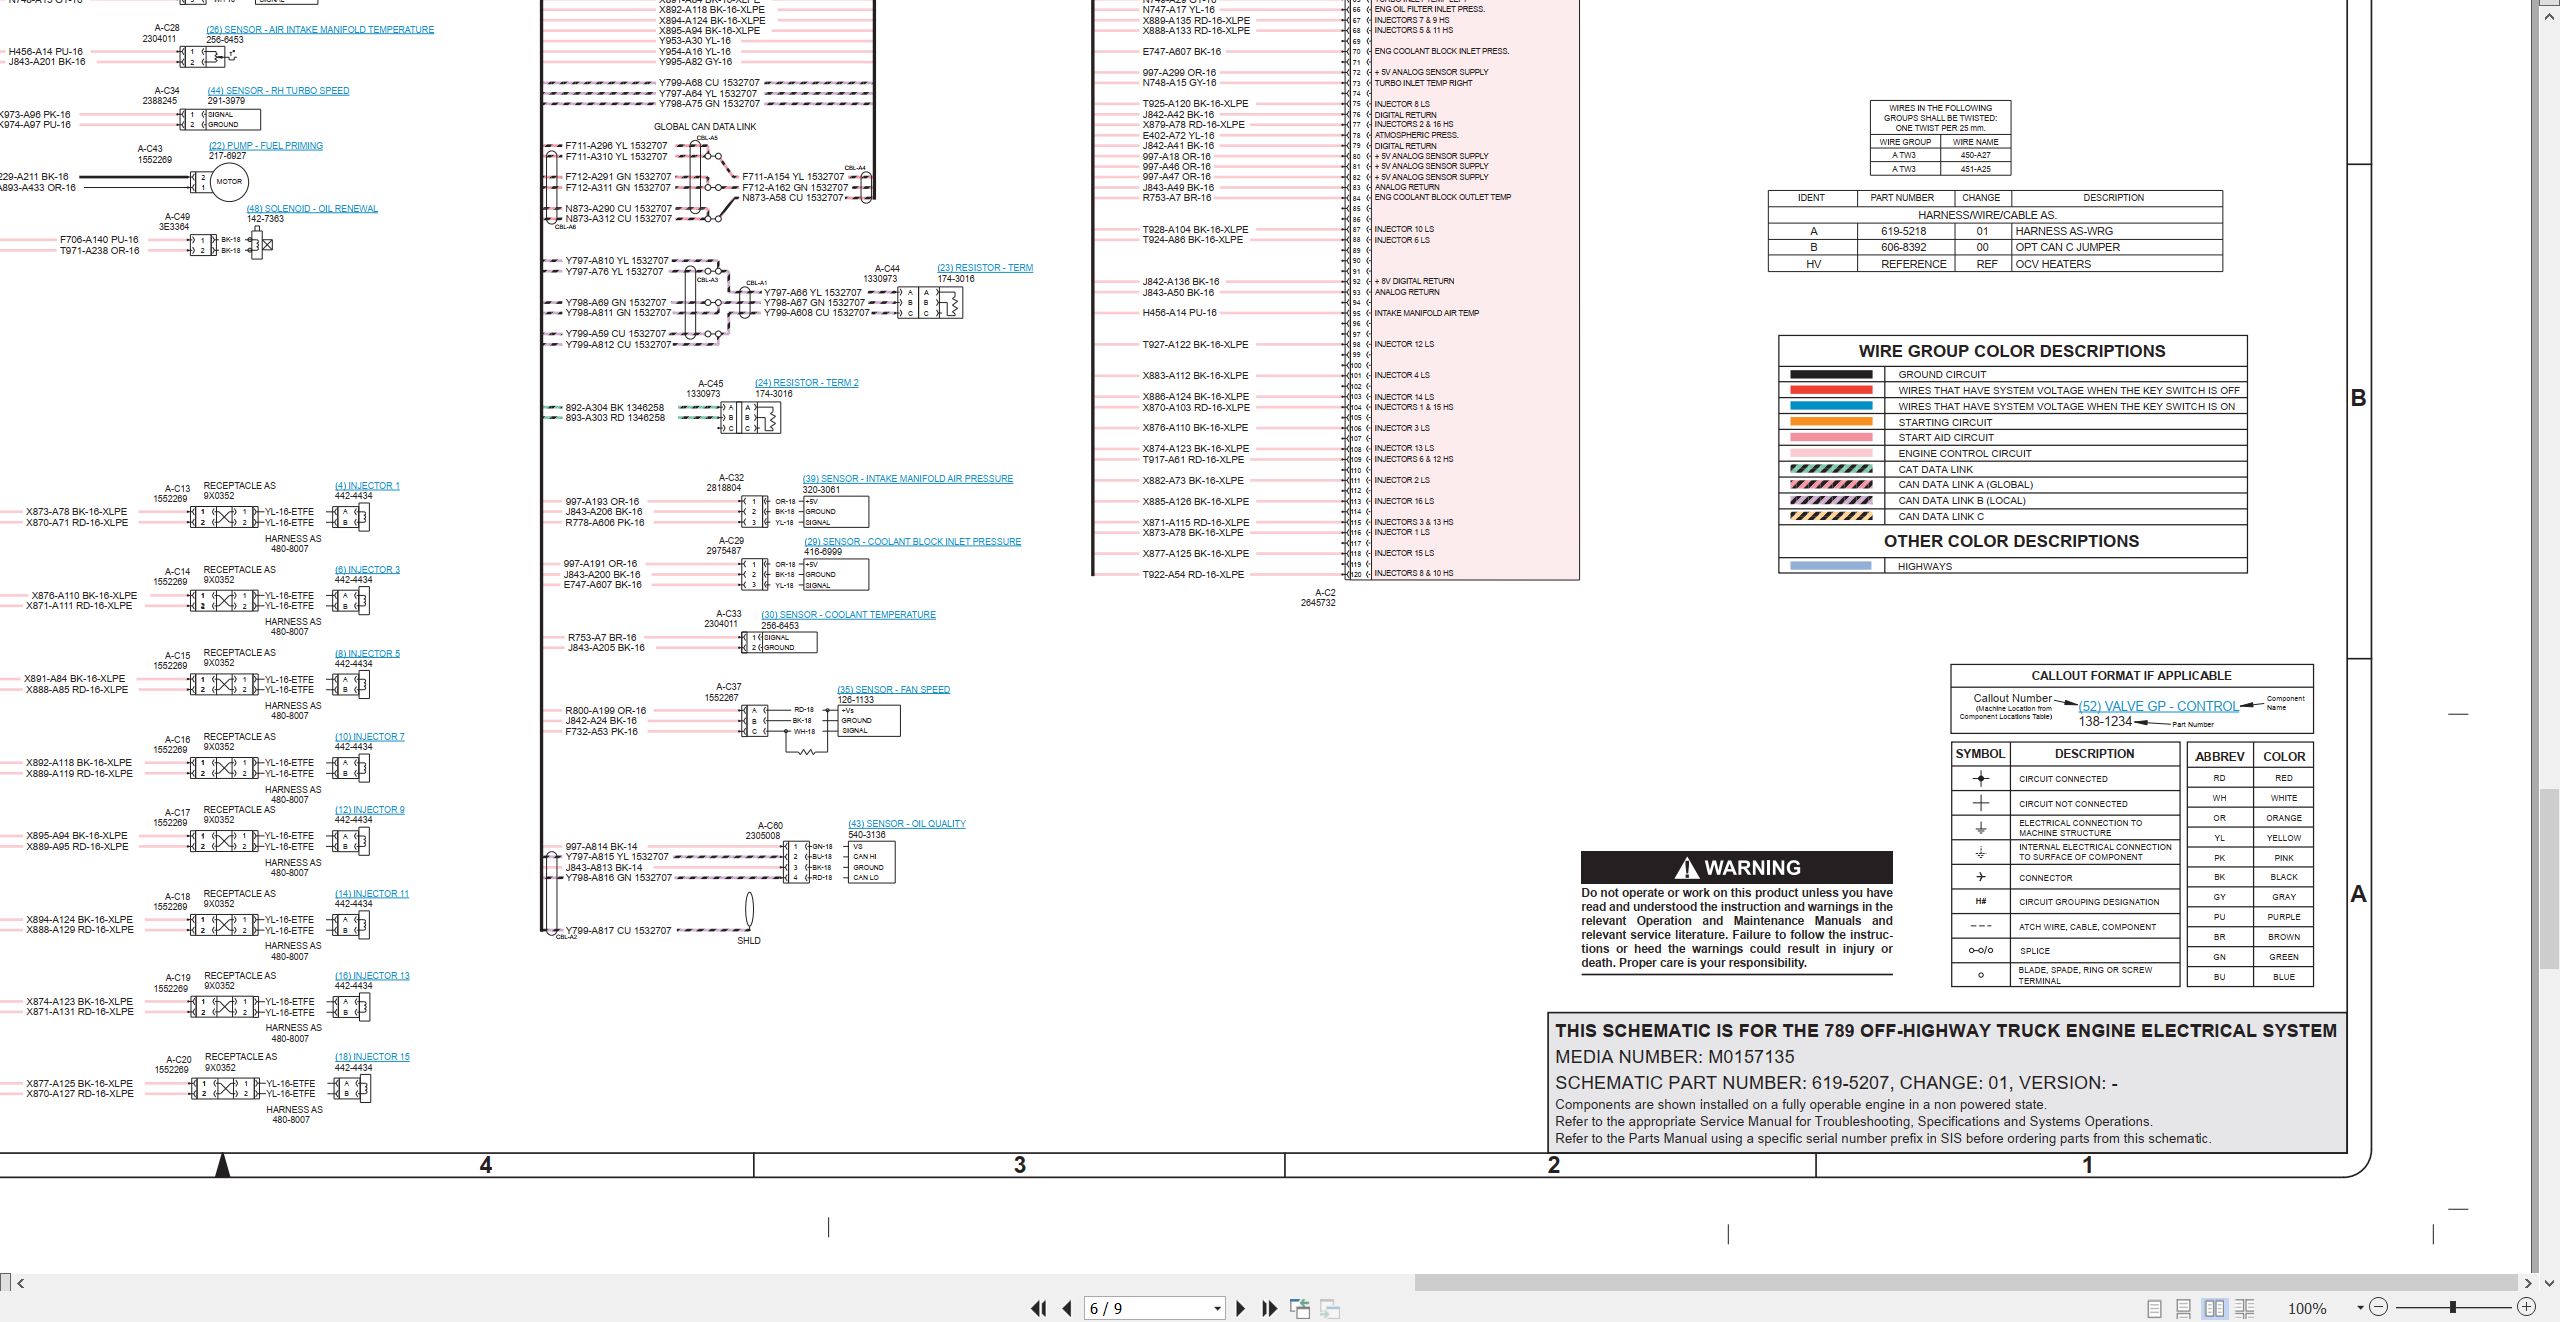
Task: Click the horizontal scrollbar thumb
Action: point(1965,1283)
